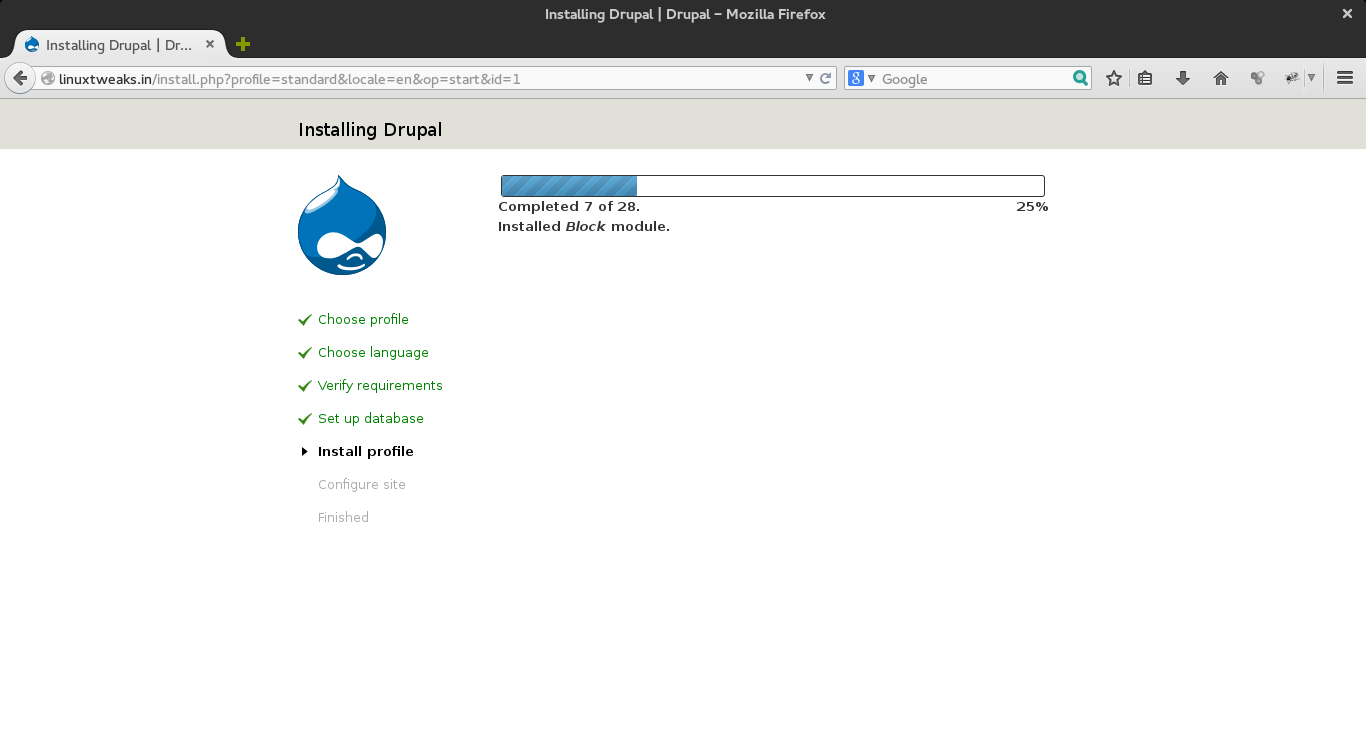Open a new tab with plus icon
The width and height of the screenshot is (1366, 740).
point(243,44)
